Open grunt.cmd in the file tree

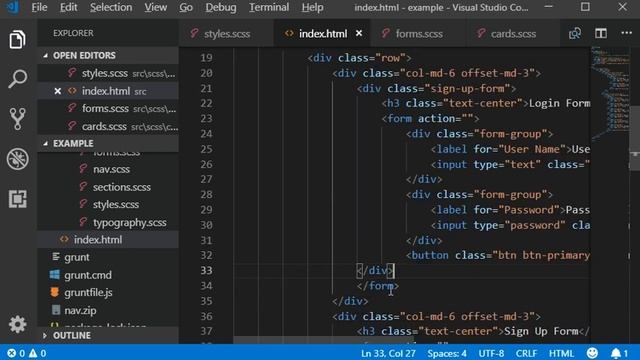(x=108, y=275)
